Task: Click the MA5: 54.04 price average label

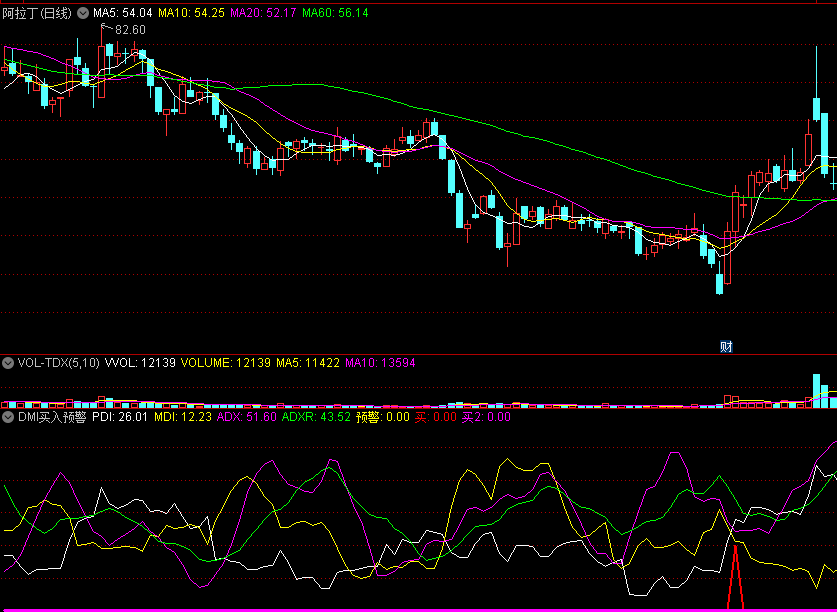Action: point(123,13)
